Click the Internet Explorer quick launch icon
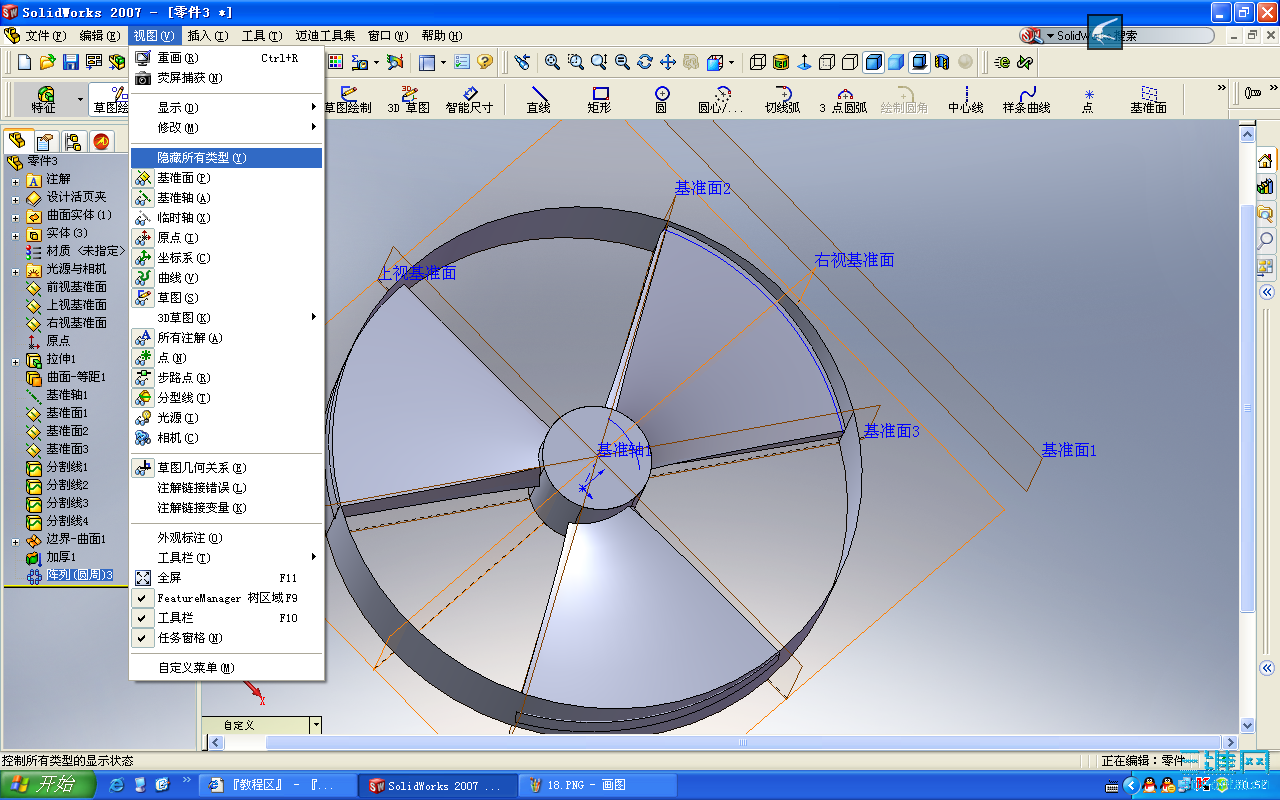 (117, 785)
